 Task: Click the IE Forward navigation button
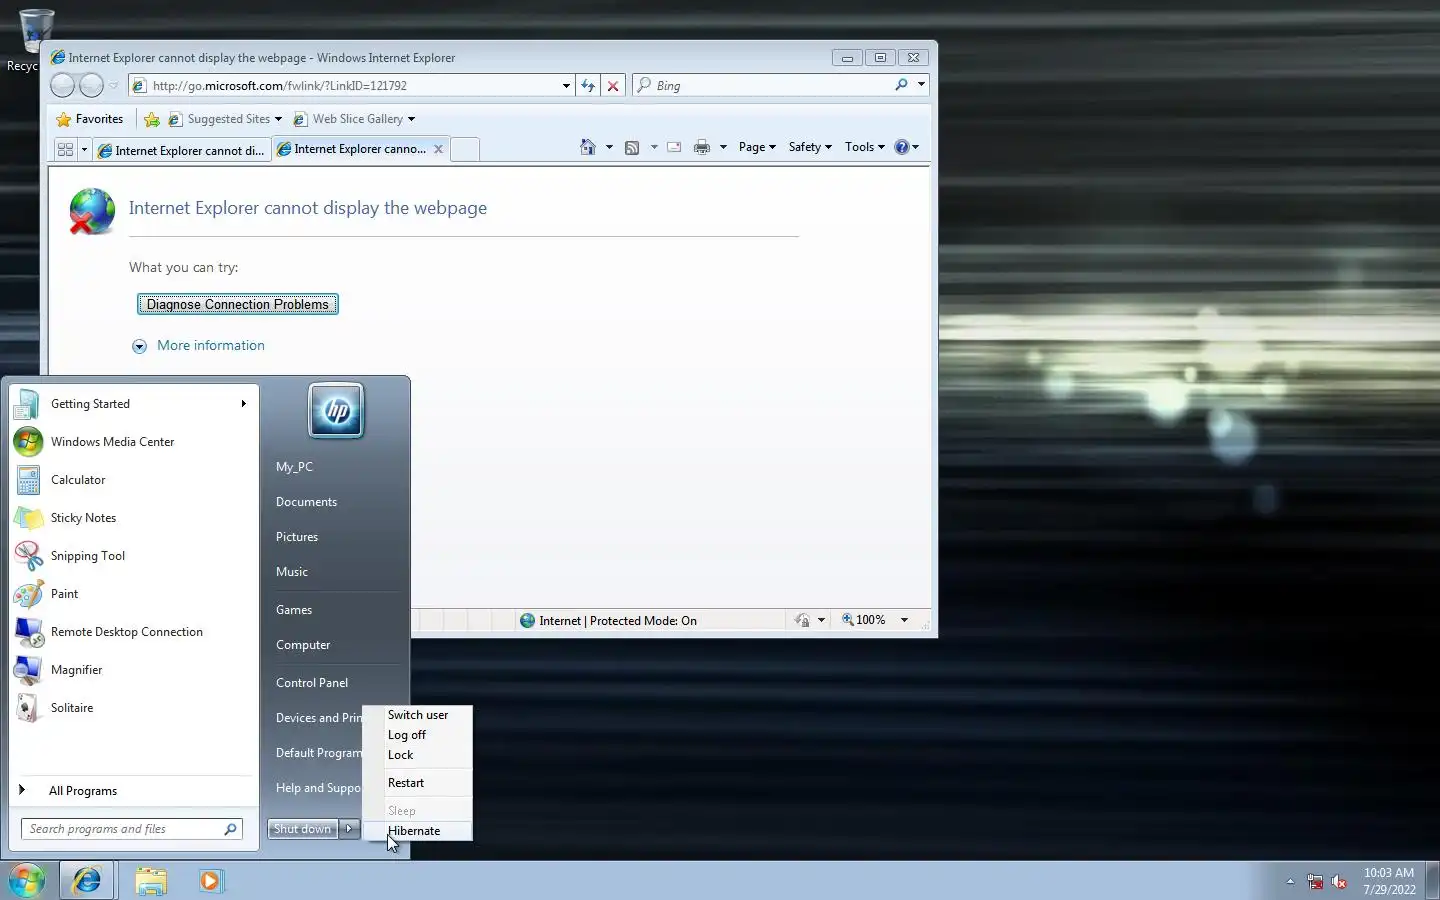tap(91, 86)
